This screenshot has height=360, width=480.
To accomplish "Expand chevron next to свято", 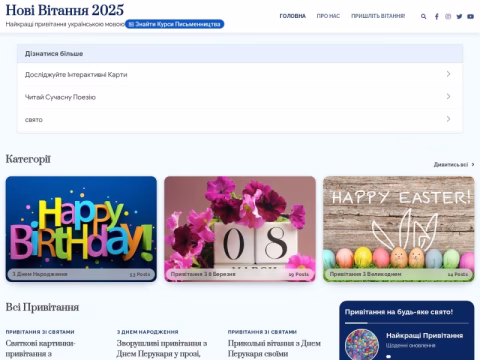I will (448, 119).
